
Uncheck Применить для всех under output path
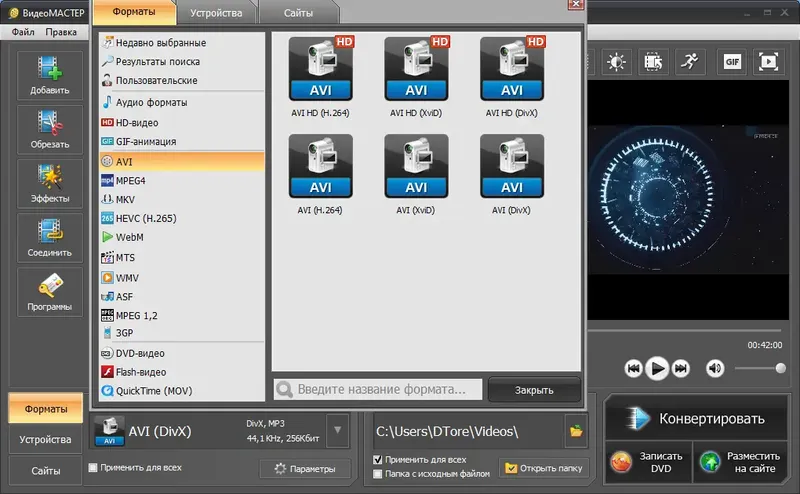(378, 459)
